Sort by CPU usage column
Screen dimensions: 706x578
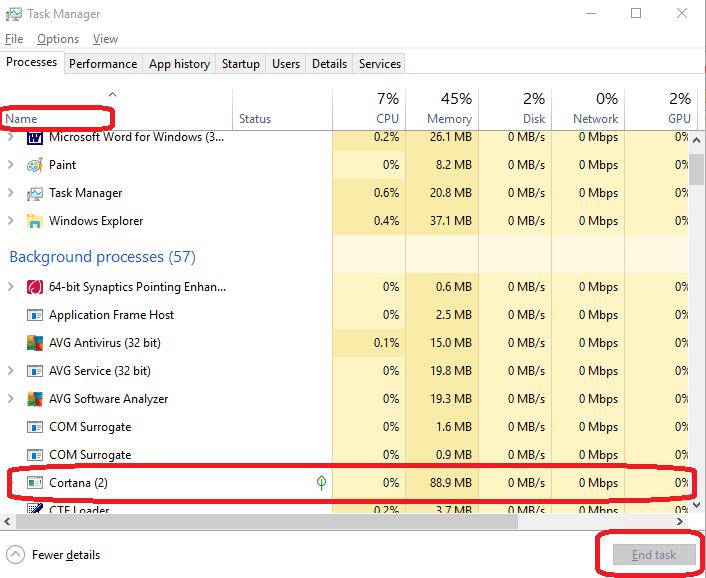pos(369,110)
